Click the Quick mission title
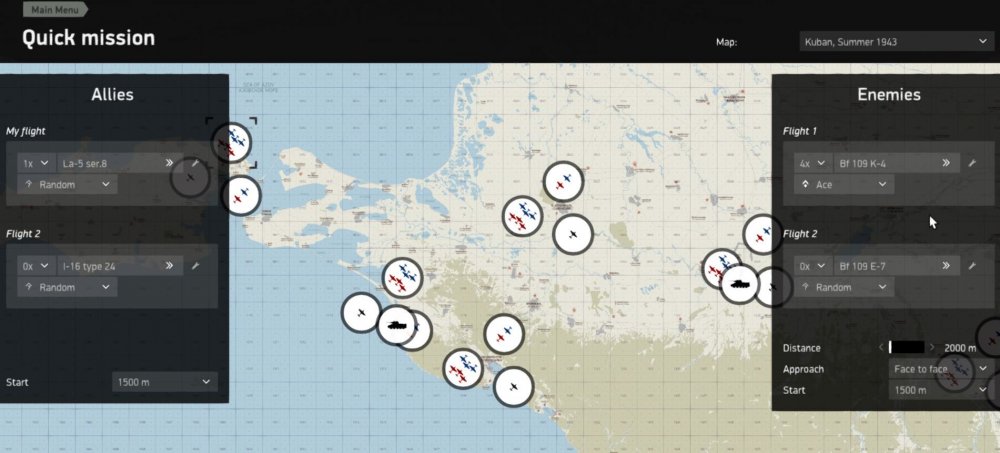Screen dimensions: 1000x453 point(89,38)
